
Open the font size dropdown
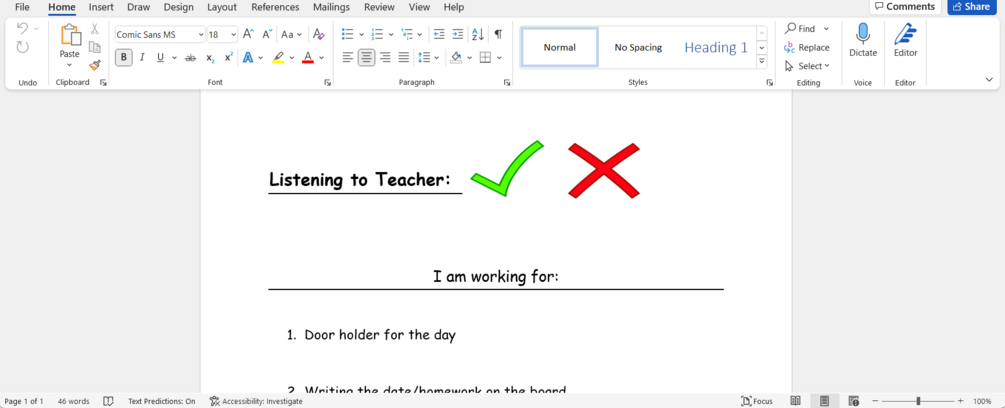point(233,35)
